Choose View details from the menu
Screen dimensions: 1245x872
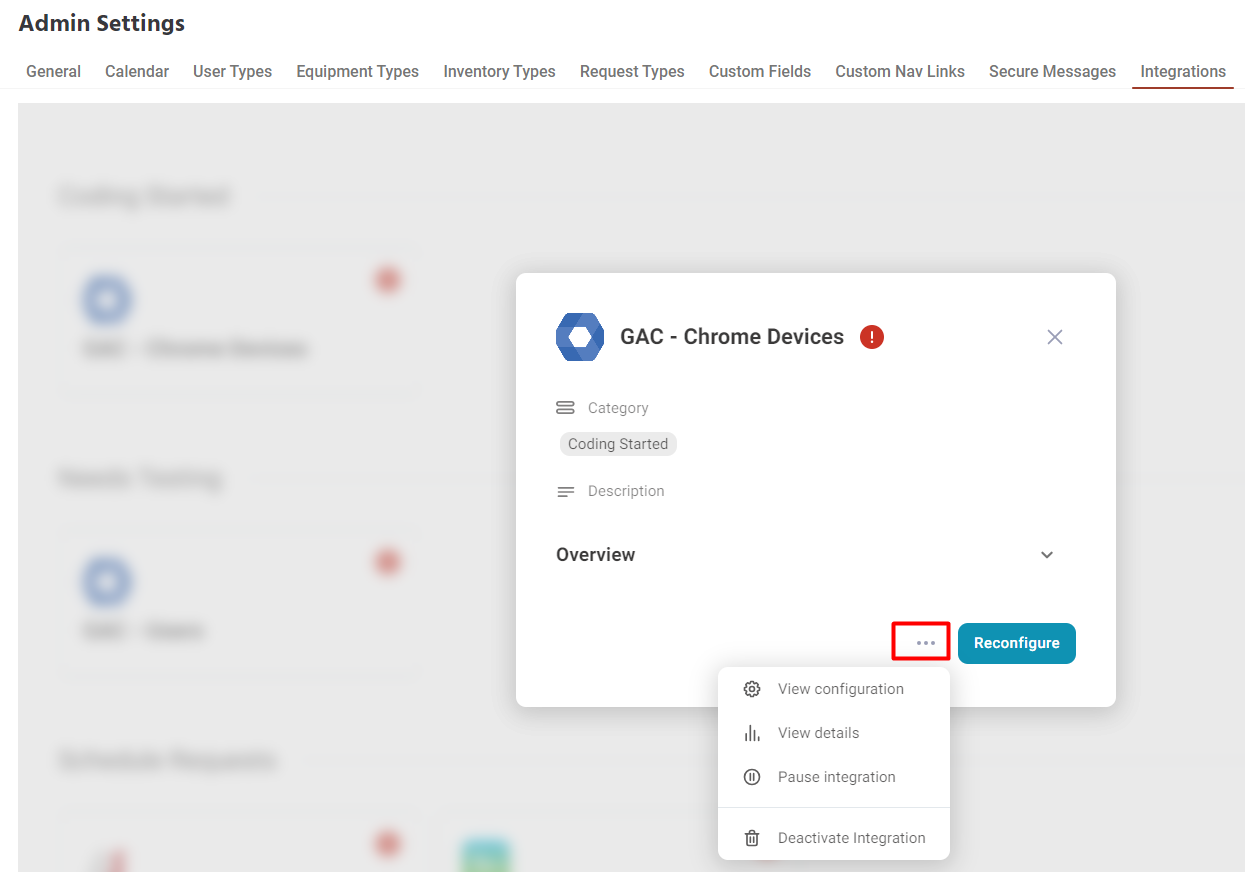[x=834, y=733]
